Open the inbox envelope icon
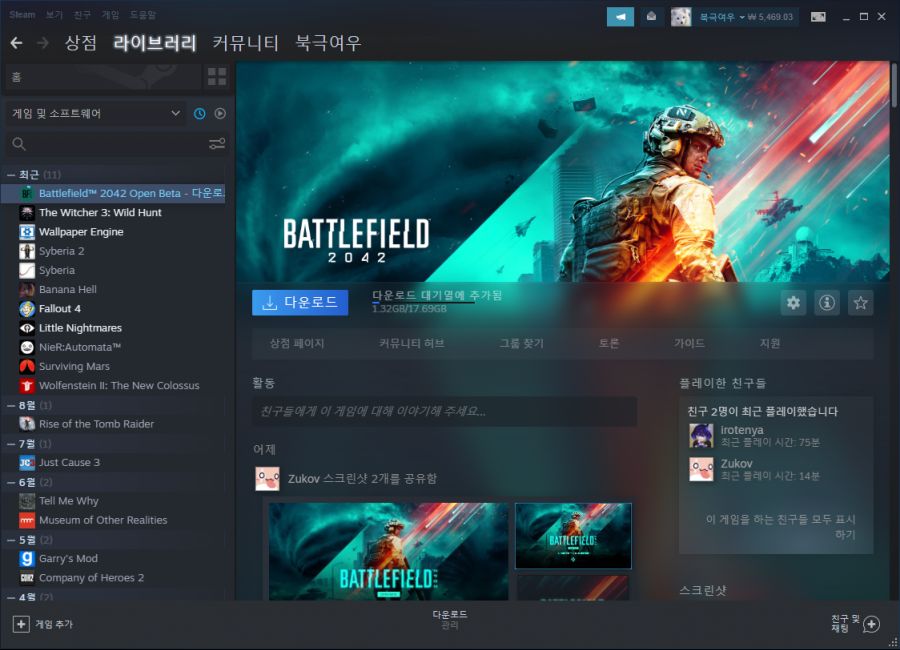Viewport: 900px width, 650px height. [x=650, y=16]
